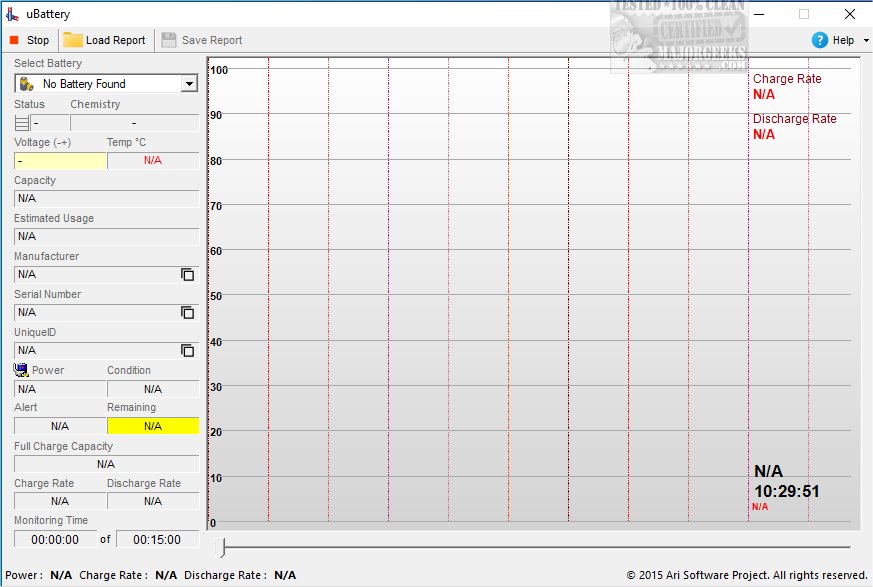Click the Save Report toolbar button

click(x=202, y=40)
